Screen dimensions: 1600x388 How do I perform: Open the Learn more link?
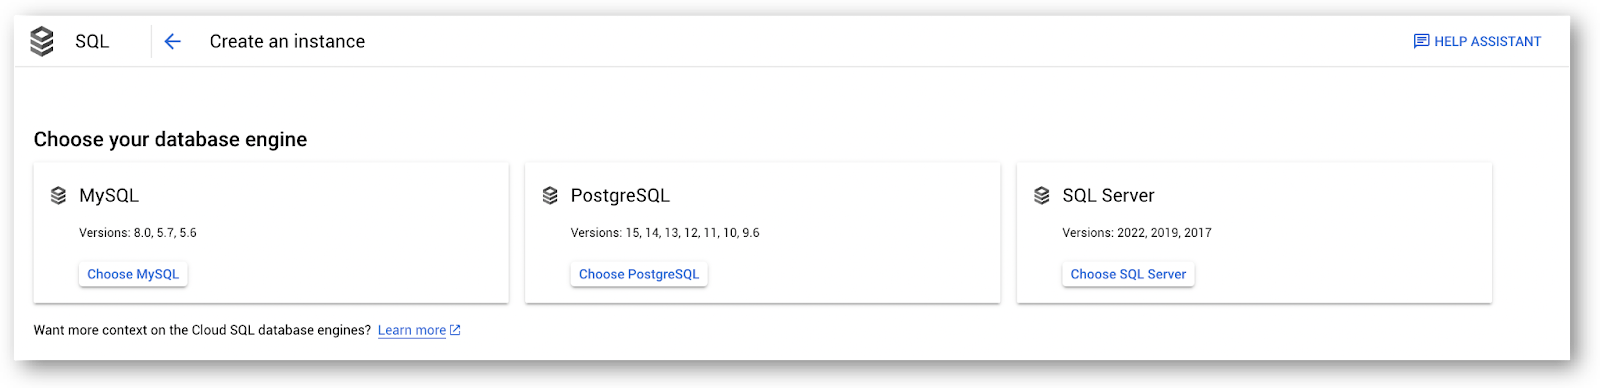[412, 330]
